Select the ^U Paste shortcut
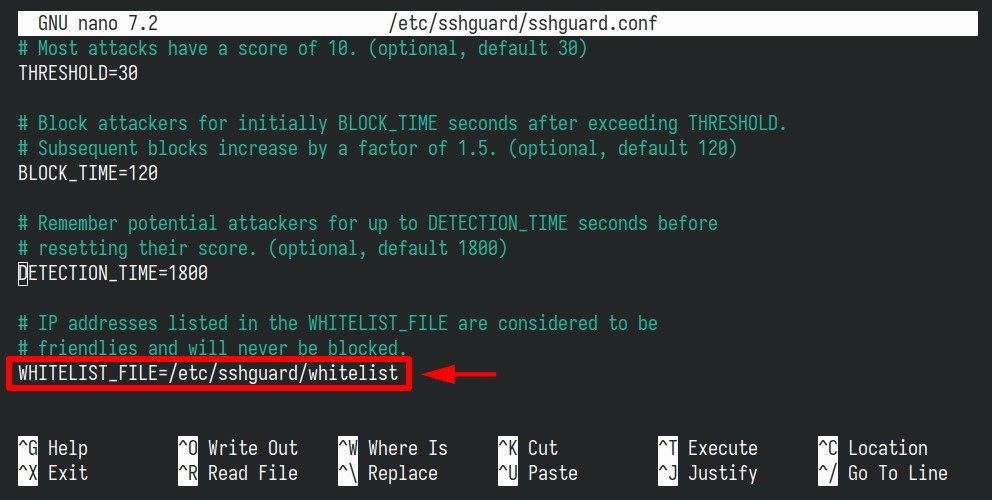The height and width of the screenshot is (500, 992). tap(538, 473)
